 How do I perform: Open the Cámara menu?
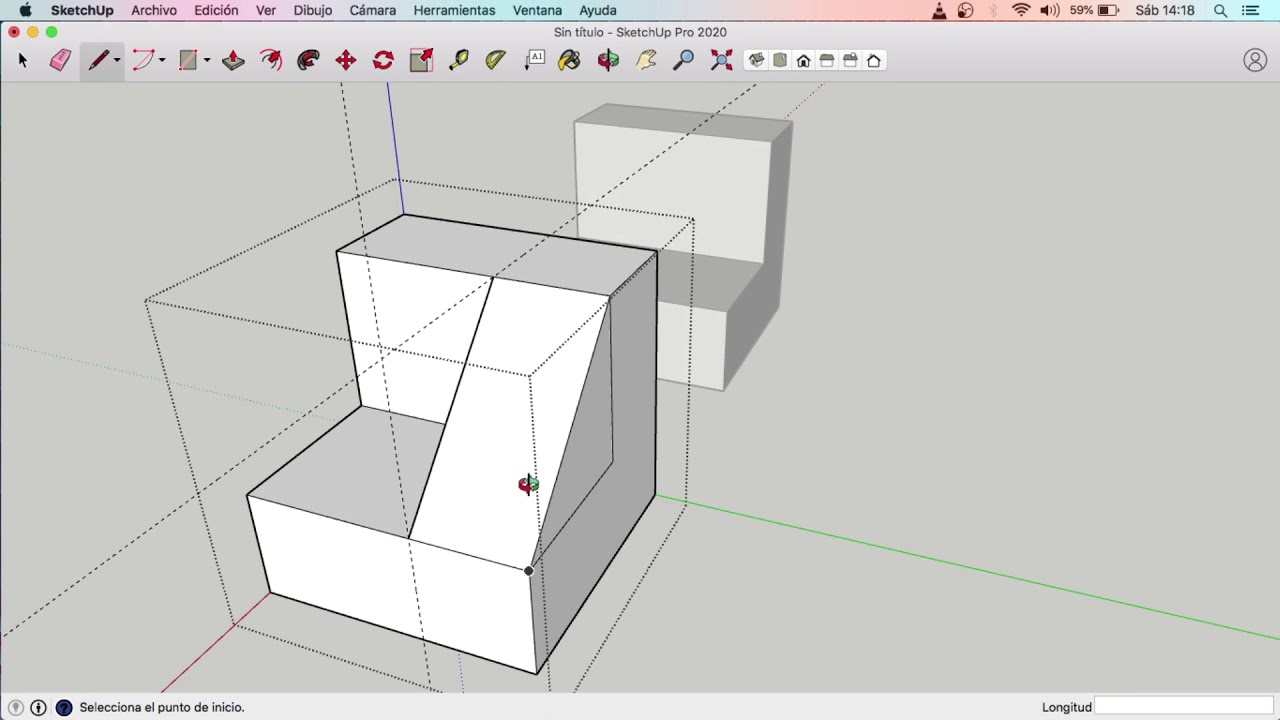(373, 10)
